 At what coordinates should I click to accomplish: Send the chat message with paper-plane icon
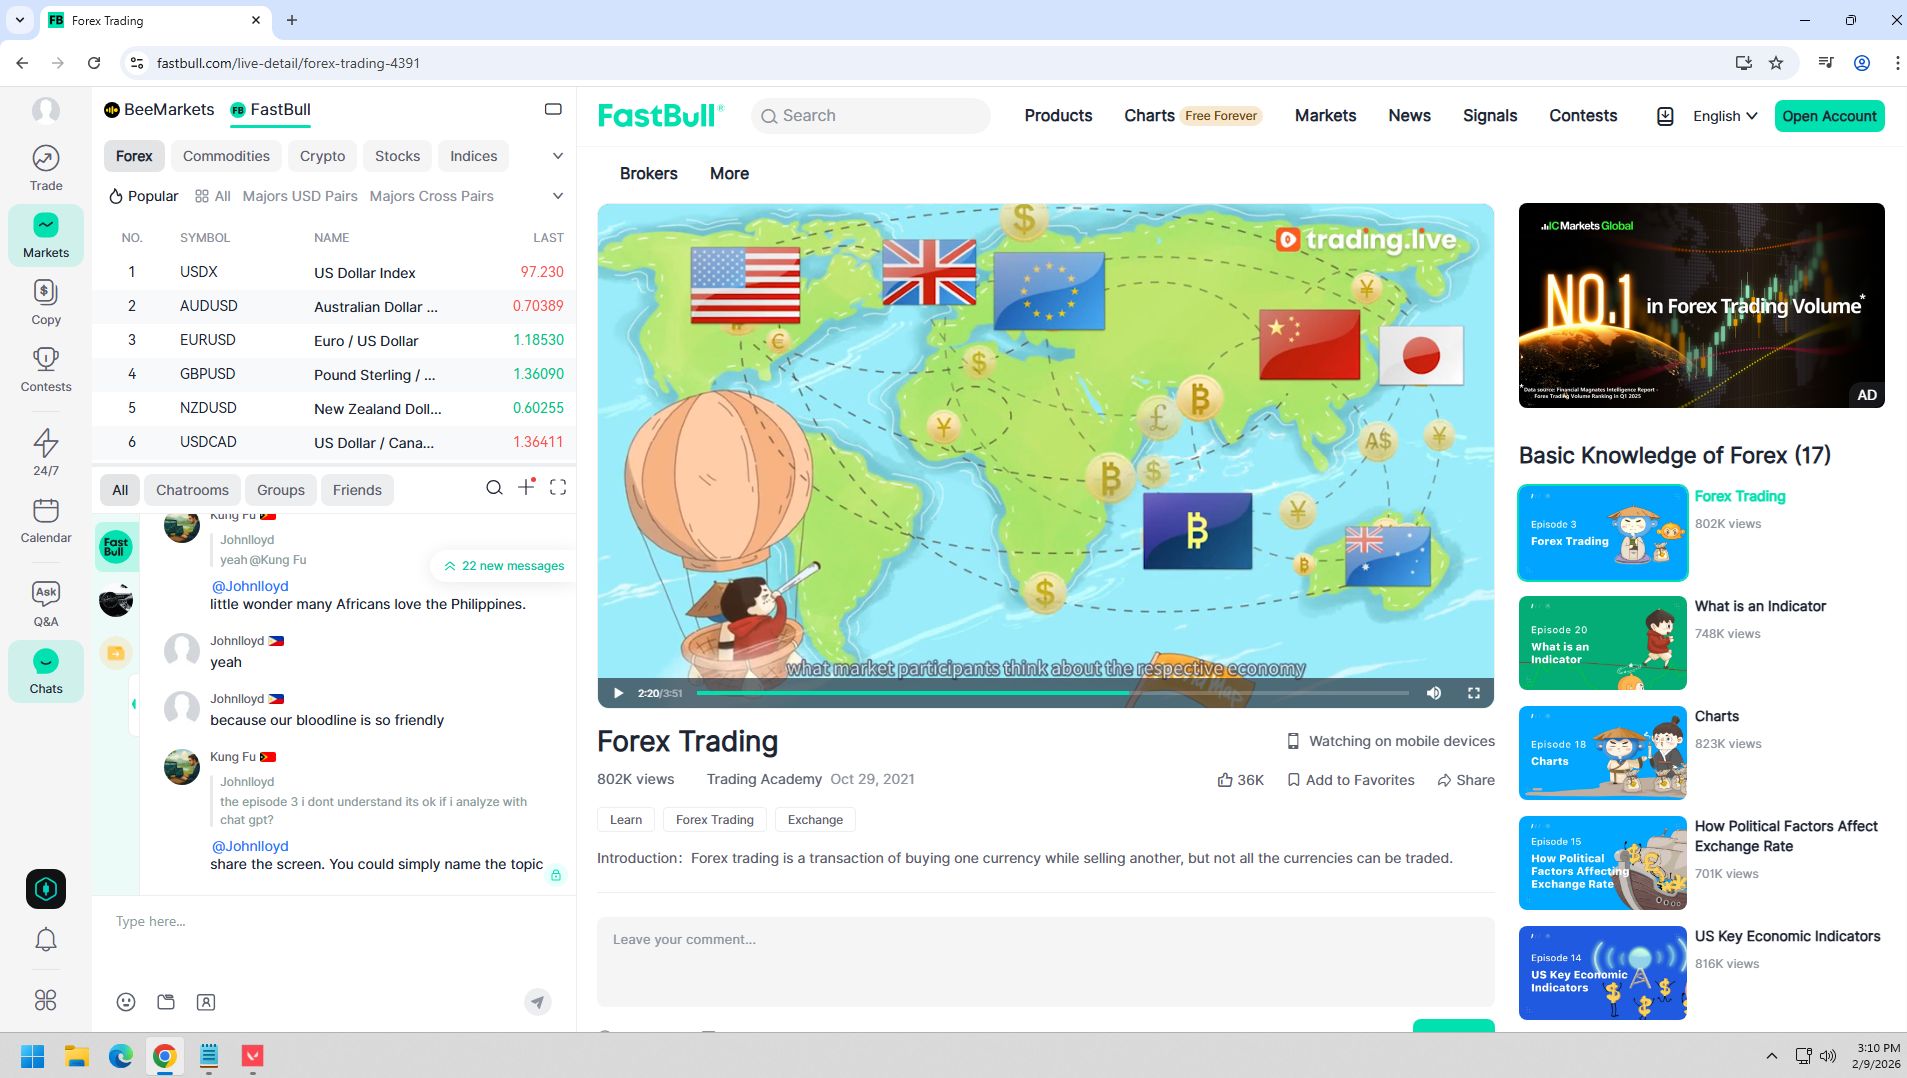pyautogui.click(x=538, y=1002)
